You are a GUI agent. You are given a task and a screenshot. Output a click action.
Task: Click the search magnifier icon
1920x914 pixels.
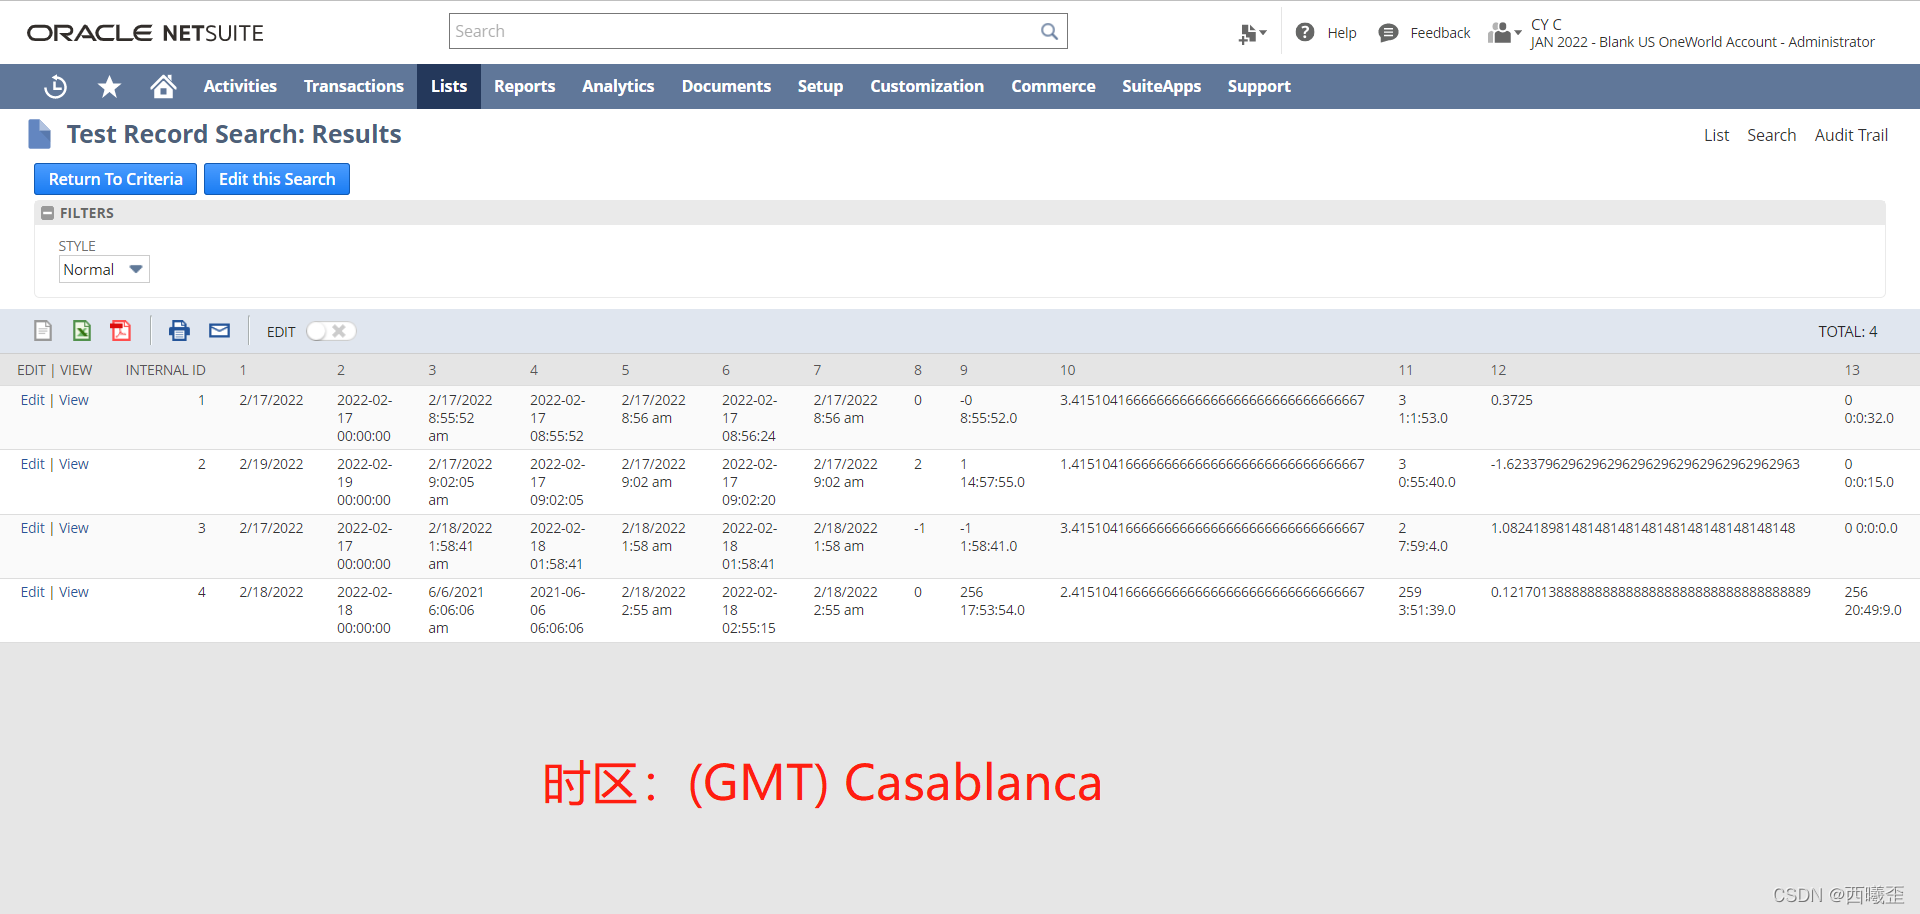(x=1049, y=31)
